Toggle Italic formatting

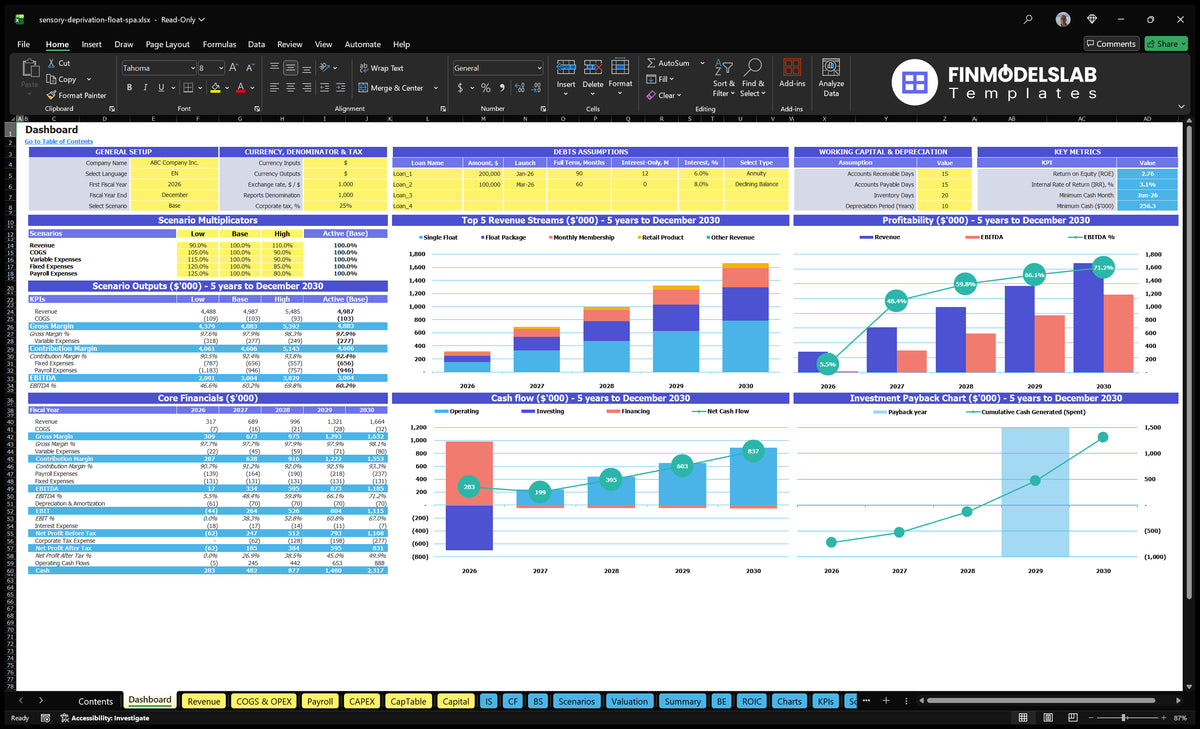146,88
